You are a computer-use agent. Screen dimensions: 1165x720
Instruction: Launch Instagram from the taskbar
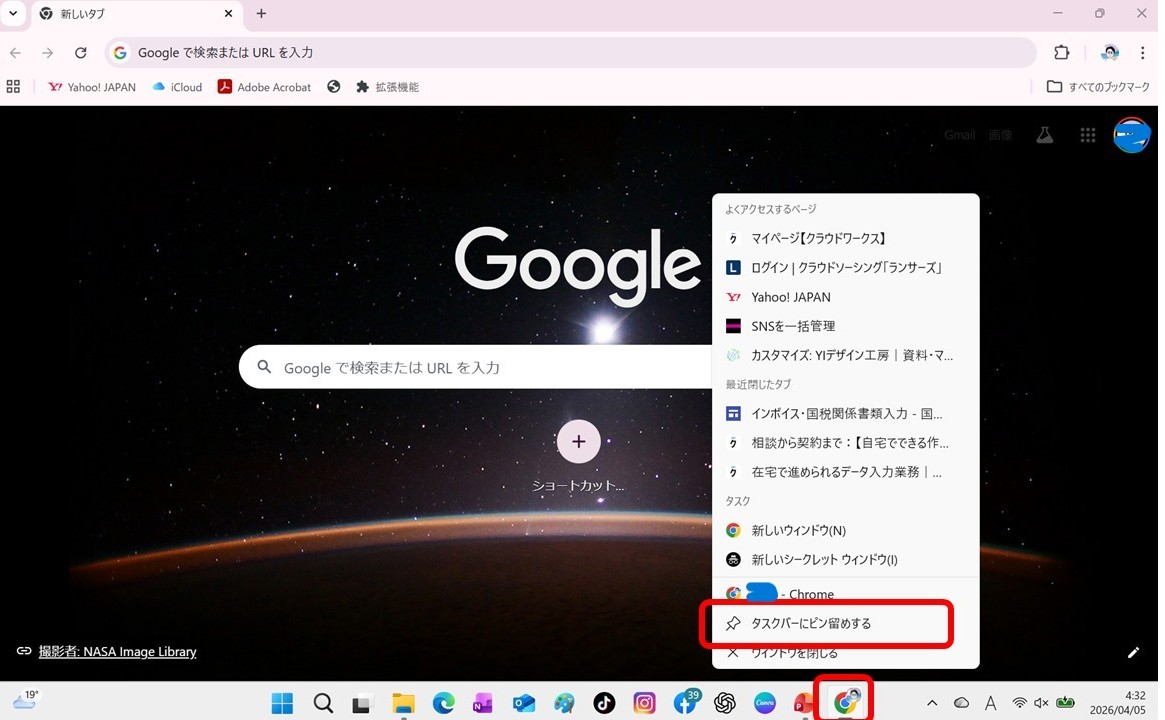645,703
